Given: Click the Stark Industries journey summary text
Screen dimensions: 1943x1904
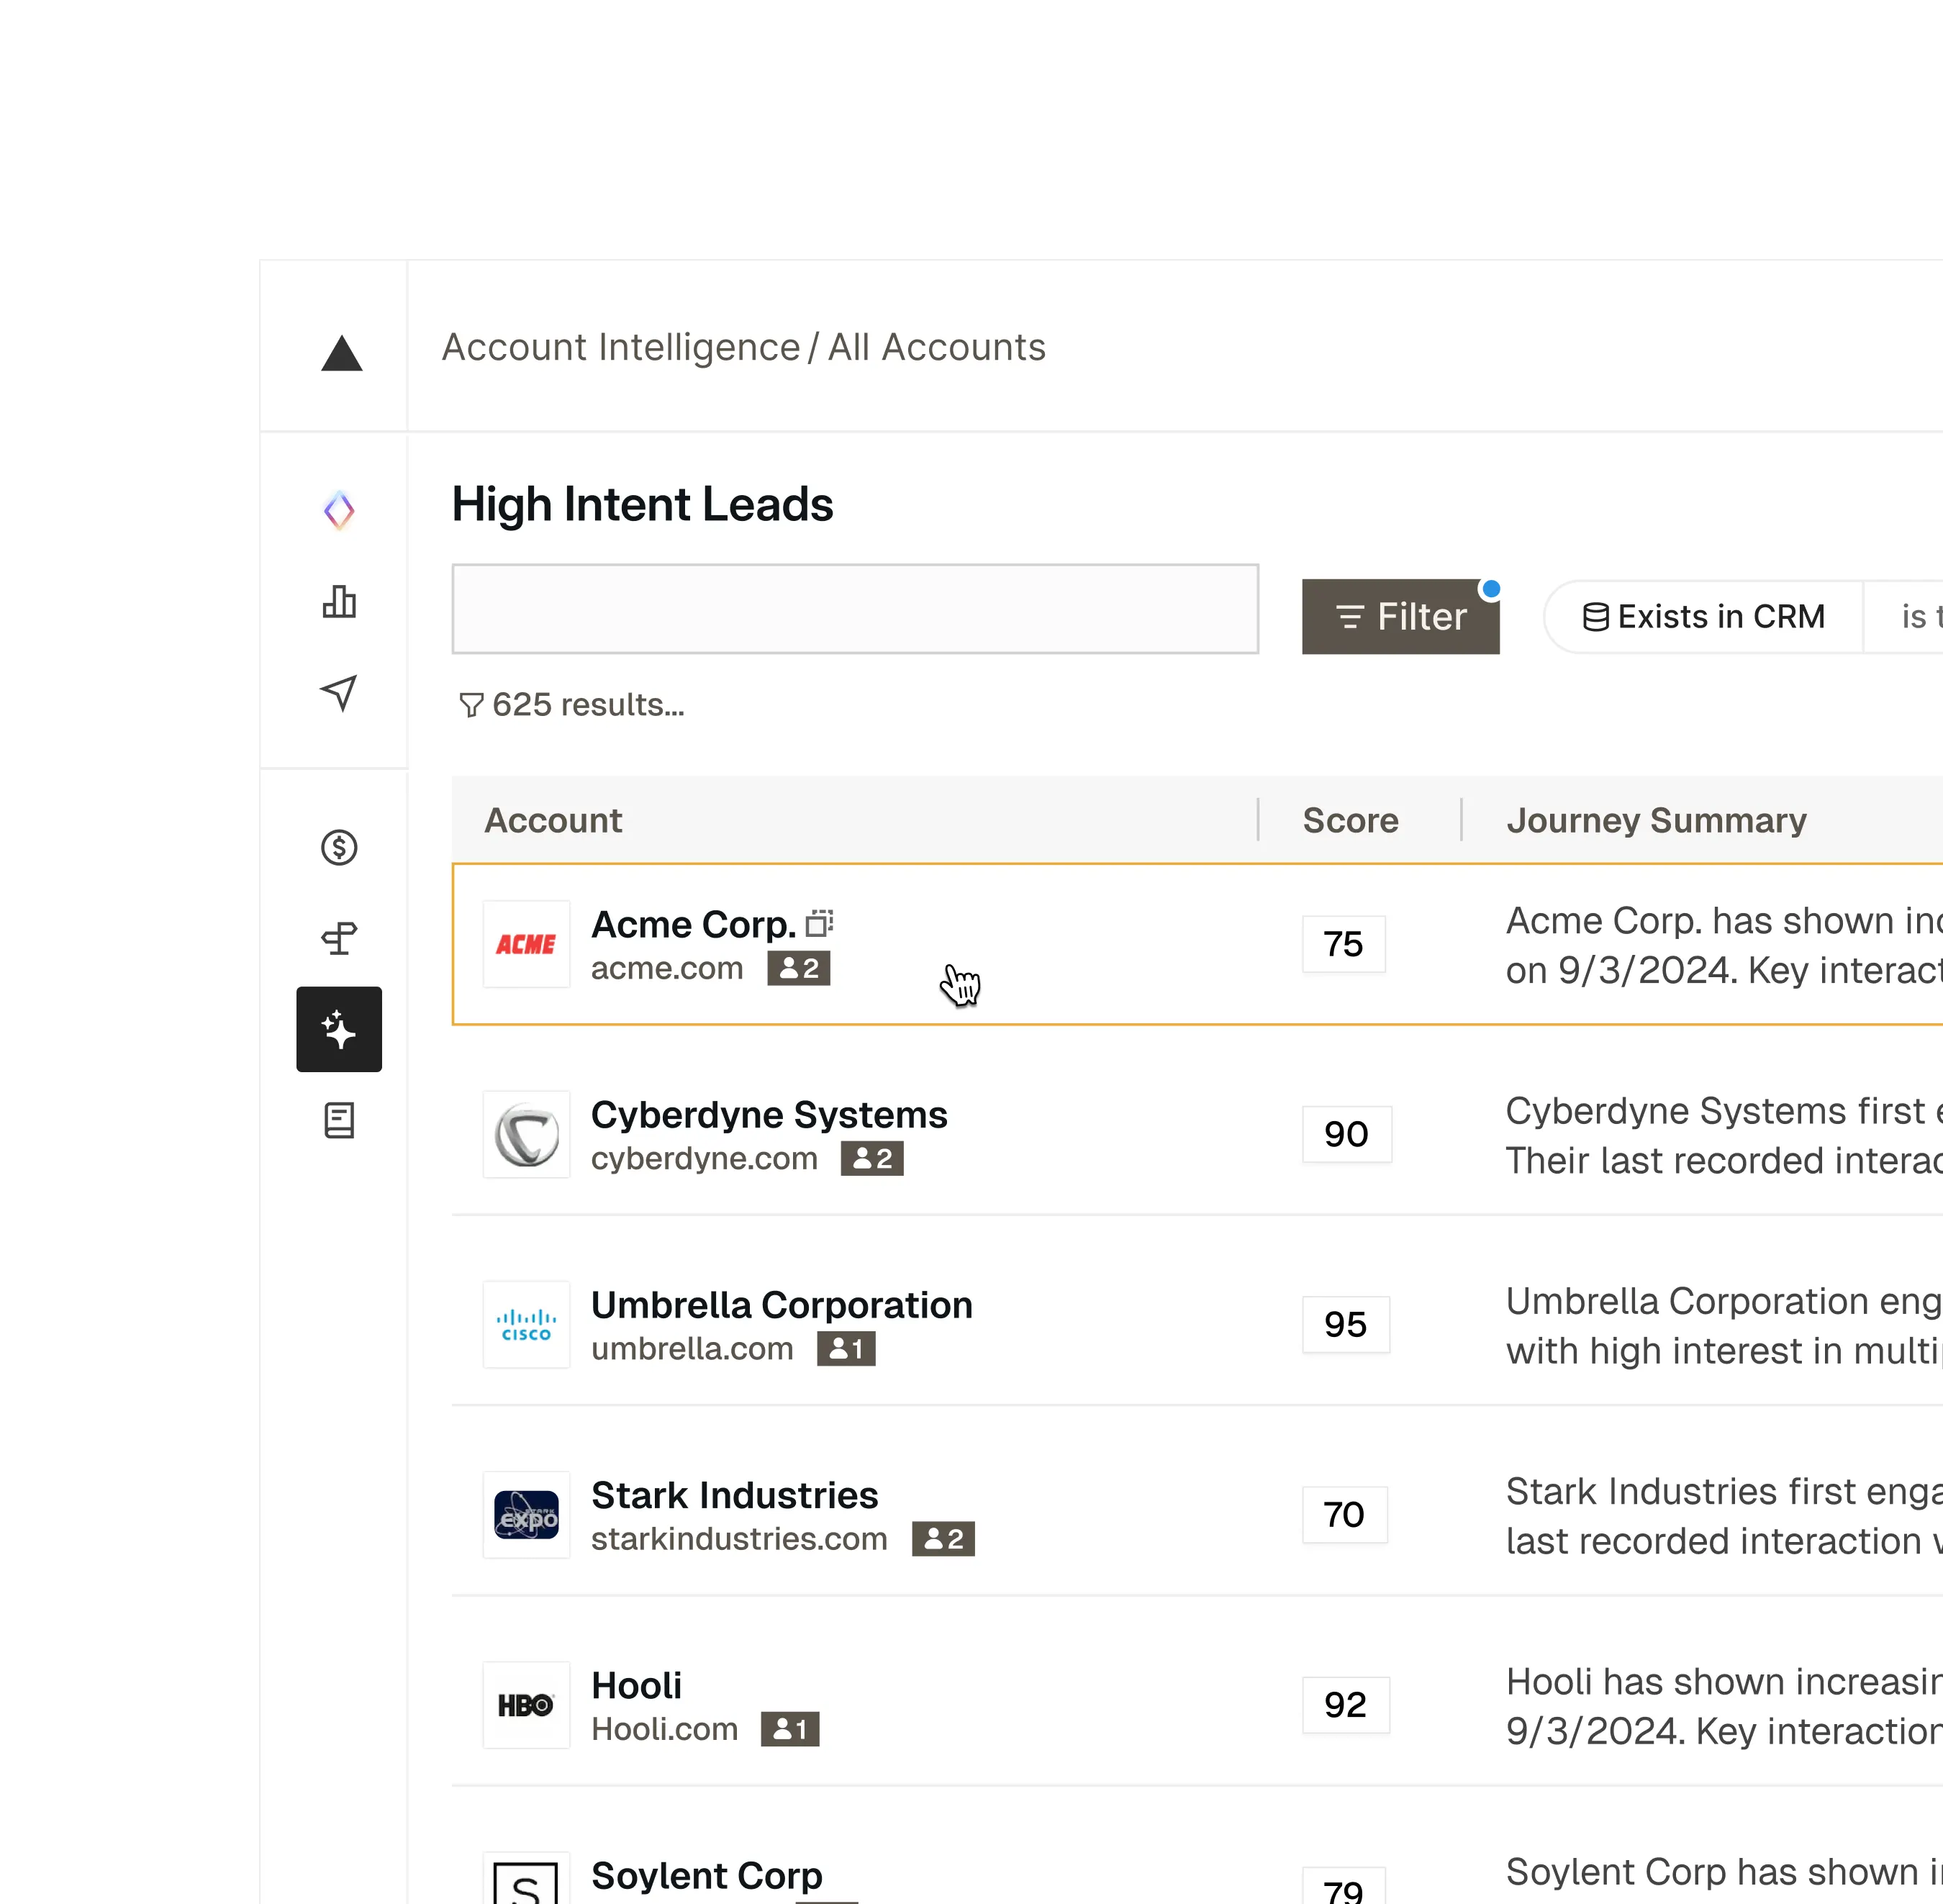Looking at the screenshot, I should coord(1724,1516).
